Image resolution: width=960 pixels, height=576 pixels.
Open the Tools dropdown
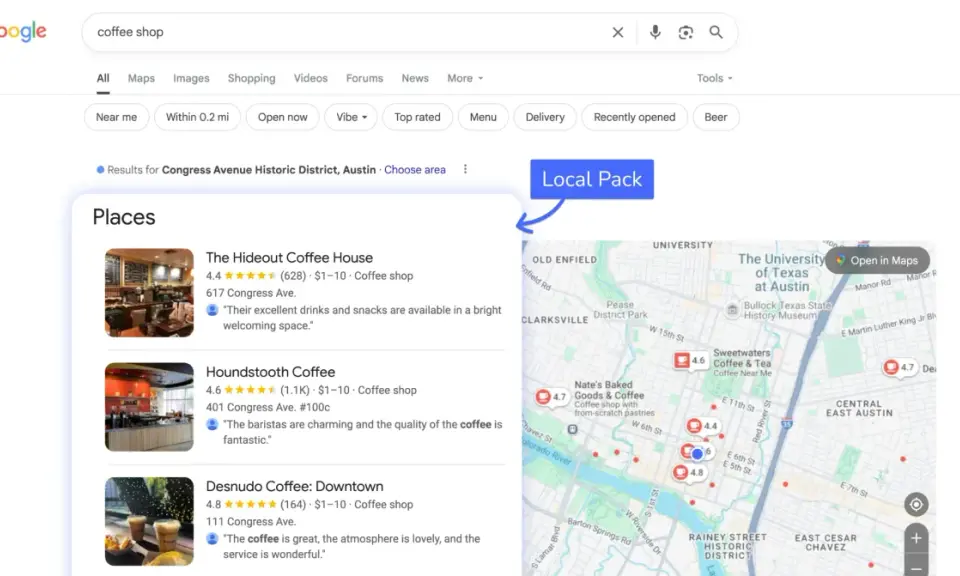click(714, 78)
